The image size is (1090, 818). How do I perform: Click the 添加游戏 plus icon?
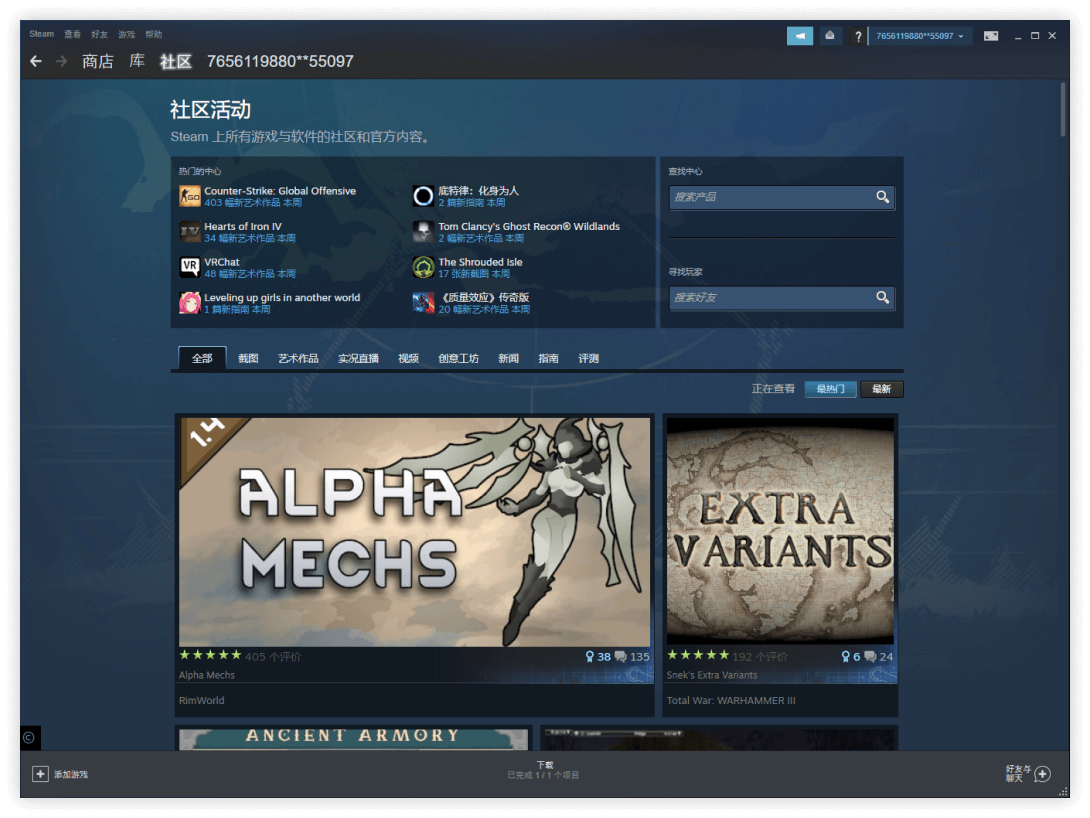click(40, 774)
